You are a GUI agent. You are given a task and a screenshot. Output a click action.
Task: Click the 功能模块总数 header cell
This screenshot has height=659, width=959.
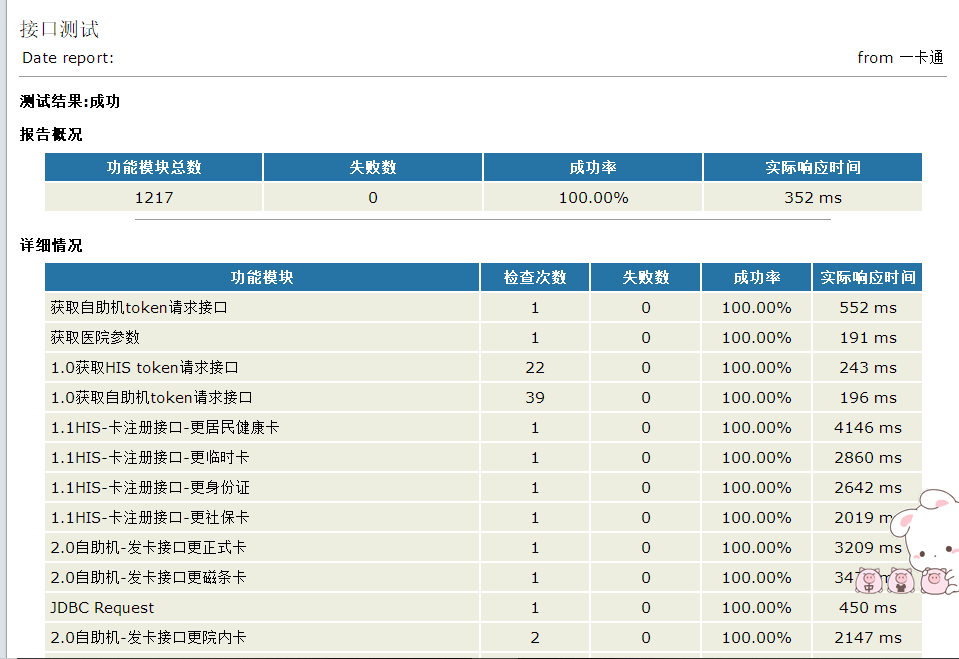(154, 167)
